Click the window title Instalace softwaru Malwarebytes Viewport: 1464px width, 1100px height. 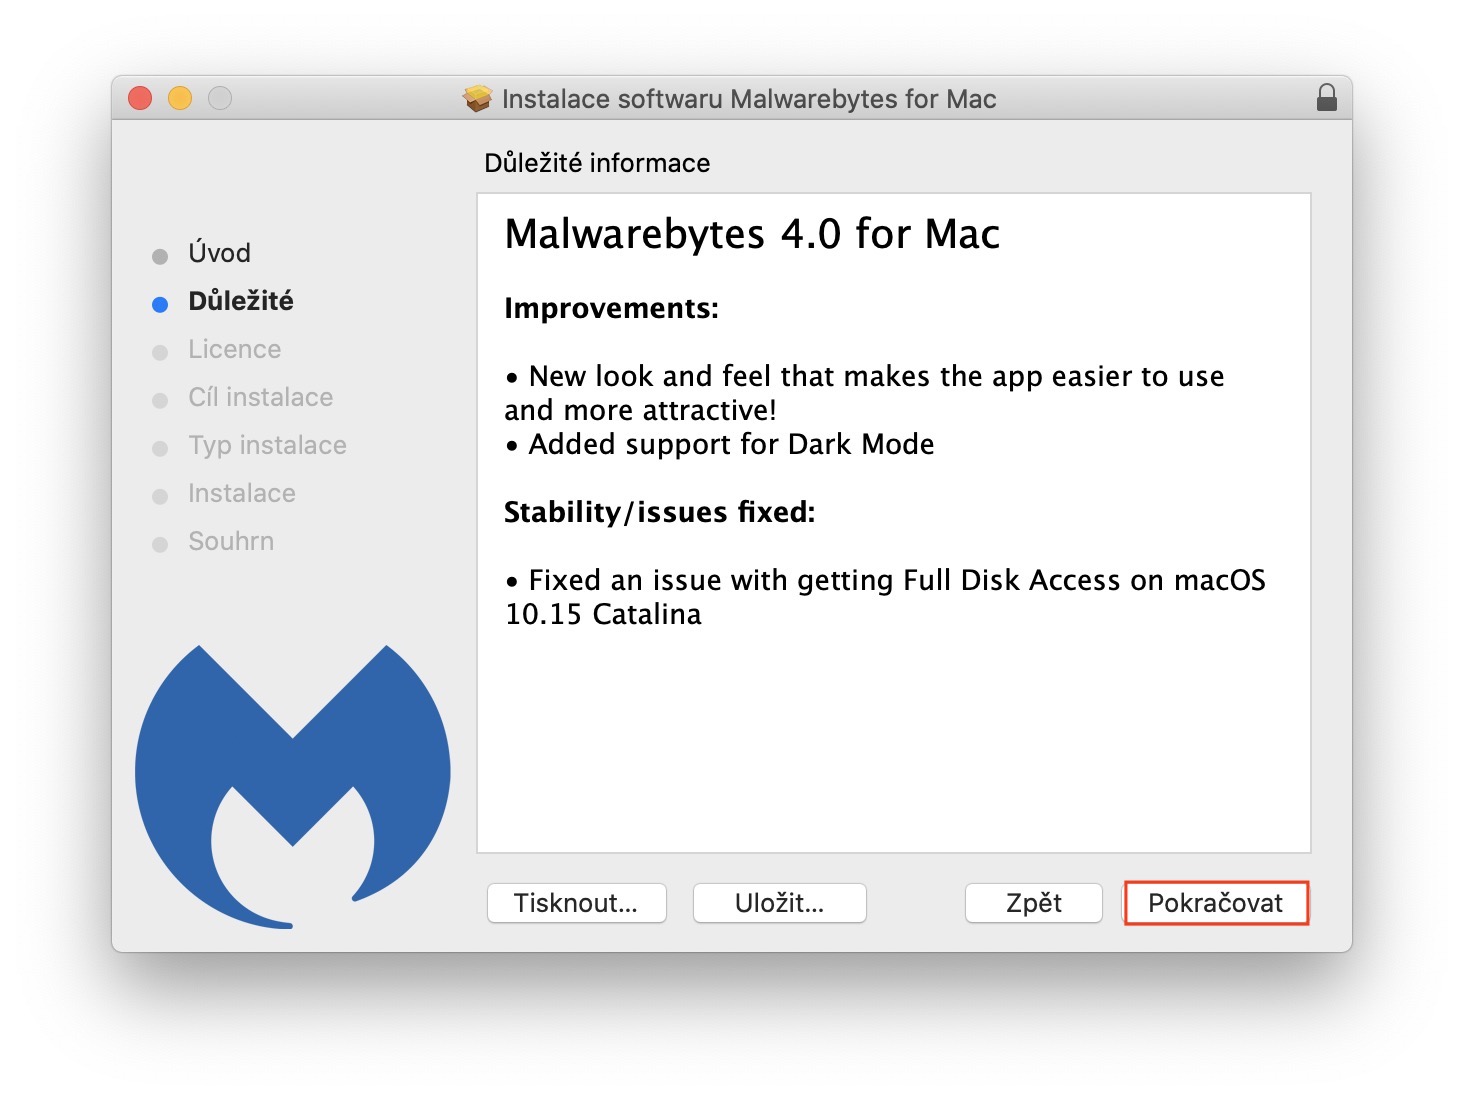(x=749, y=99)
